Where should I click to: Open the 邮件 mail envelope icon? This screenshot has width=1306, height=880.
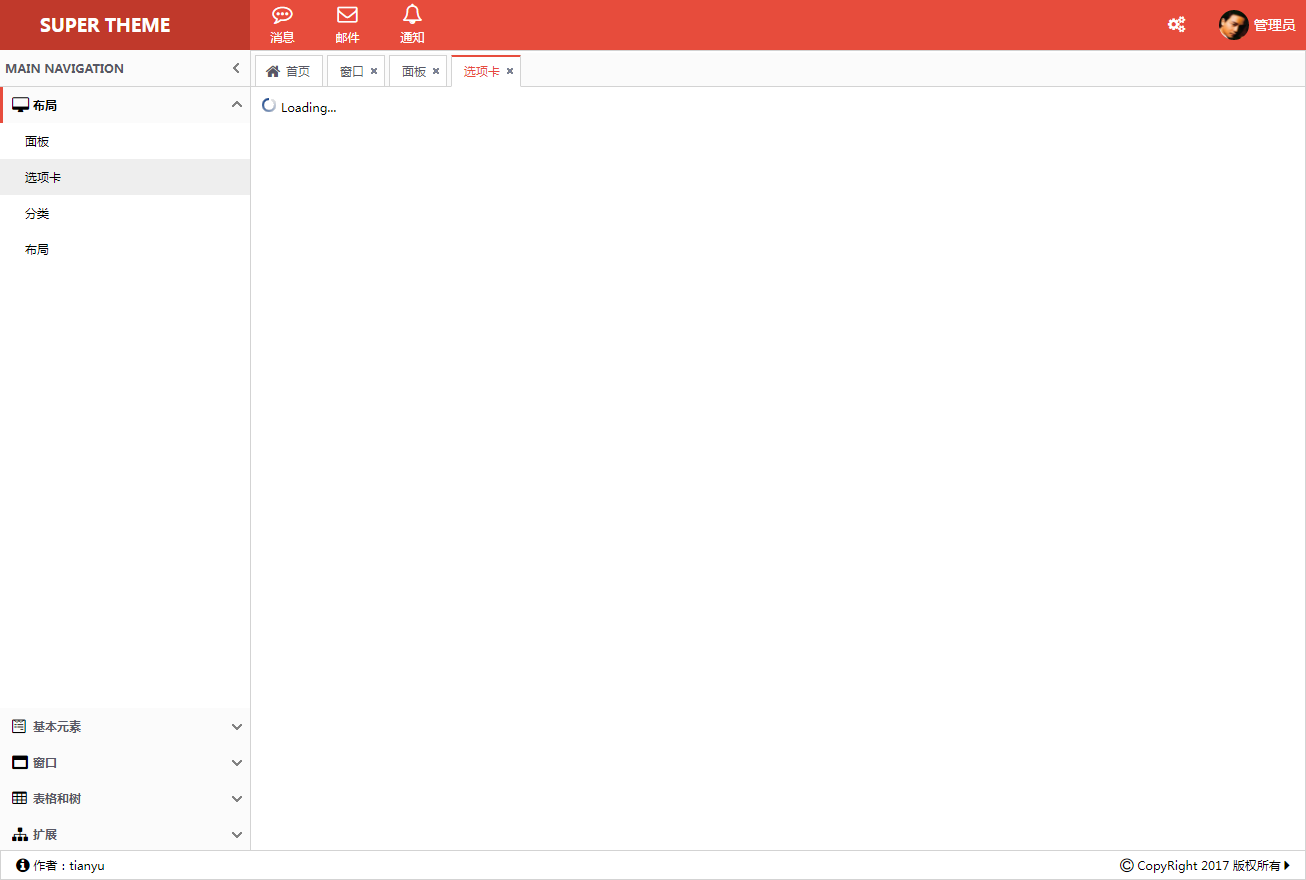pyautogui.click(x=347, y=15)
